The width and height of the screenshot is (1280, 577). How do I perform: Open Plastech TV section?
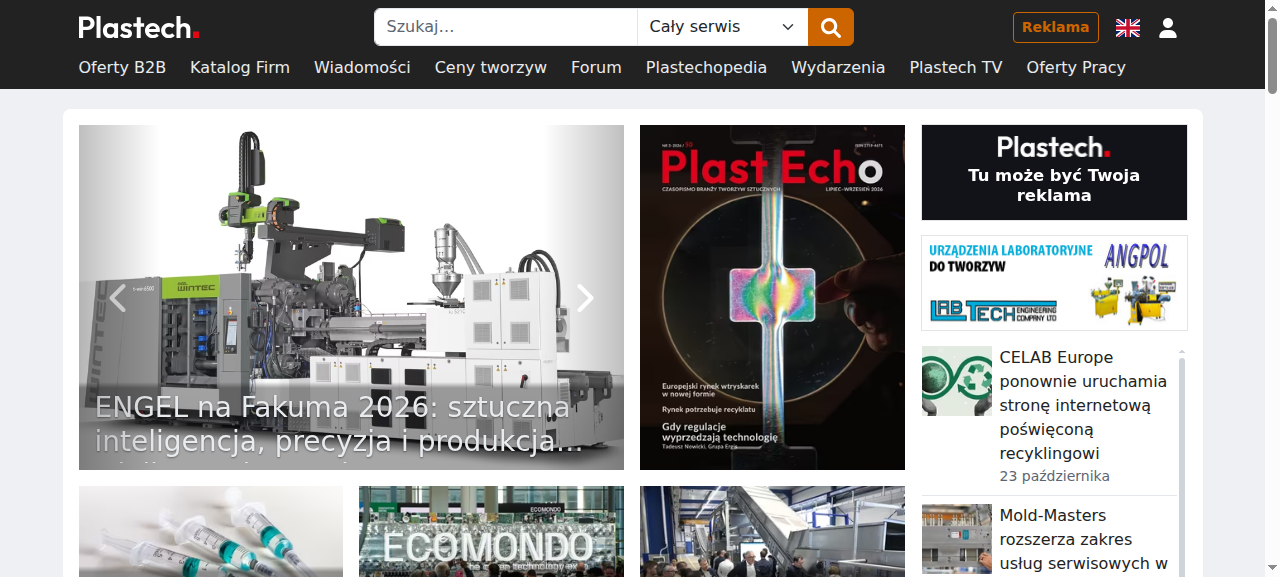click(x=956, y=67)
